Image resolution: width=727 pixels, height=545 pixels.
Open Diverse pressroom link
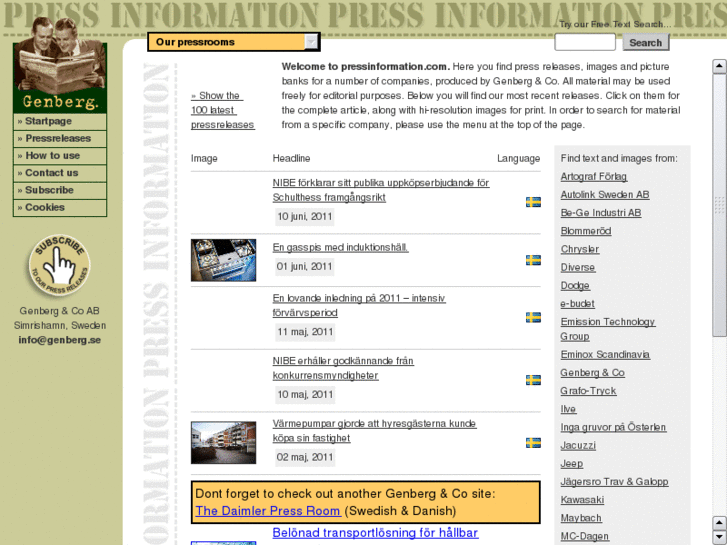coord(578,267)
